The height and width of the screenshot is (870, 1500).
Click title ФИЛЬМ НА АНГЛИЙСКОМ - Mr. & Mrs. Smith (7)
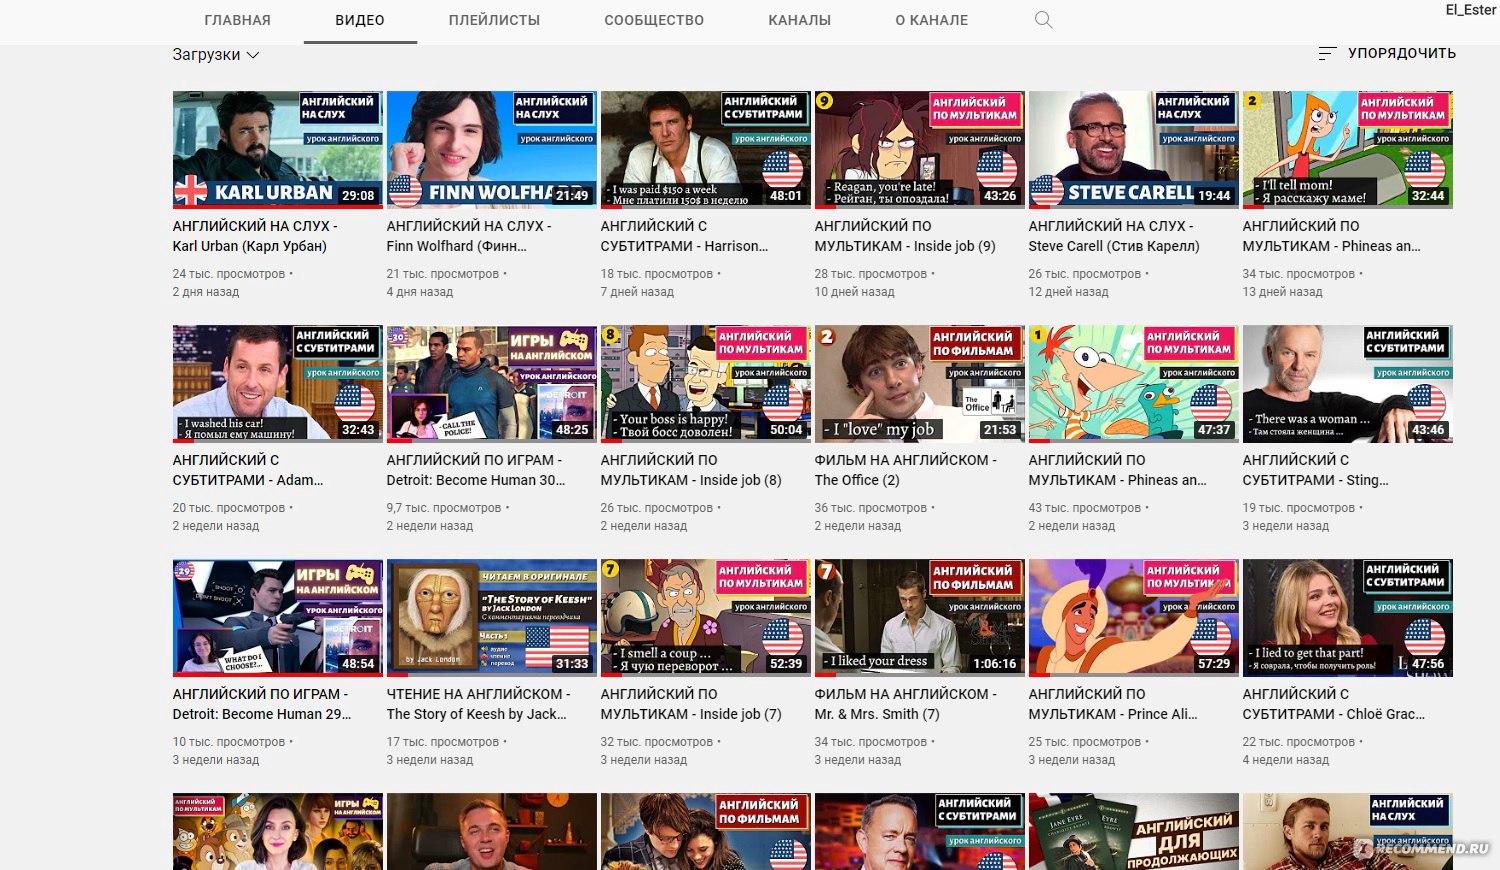pyautogui.click(x=905, y=704)
